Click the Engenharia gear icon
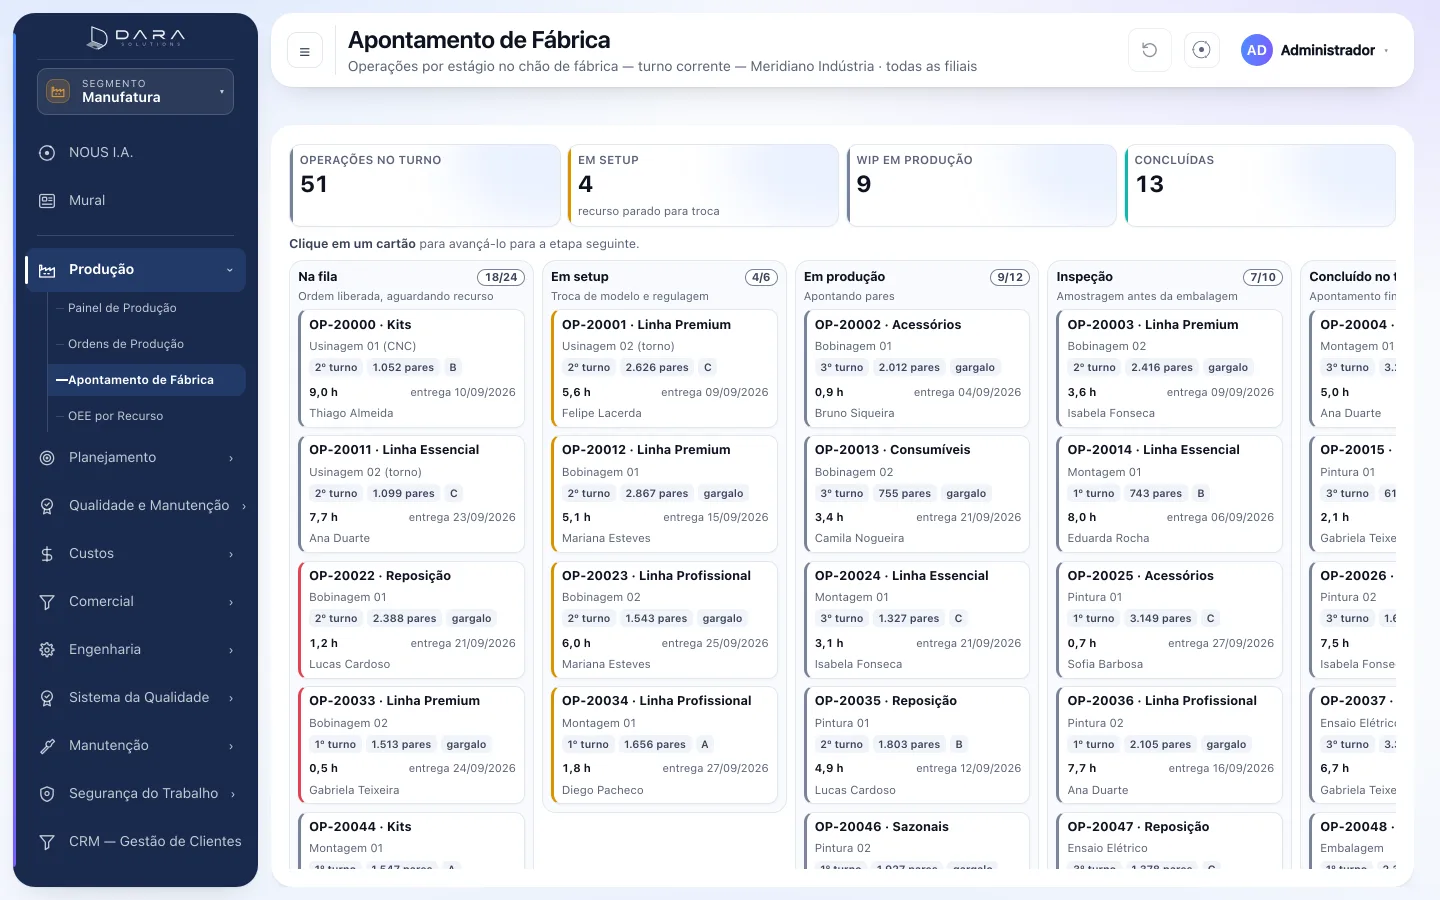The height and width of the screenshot is (900, 1440). (x=47, y=650)
